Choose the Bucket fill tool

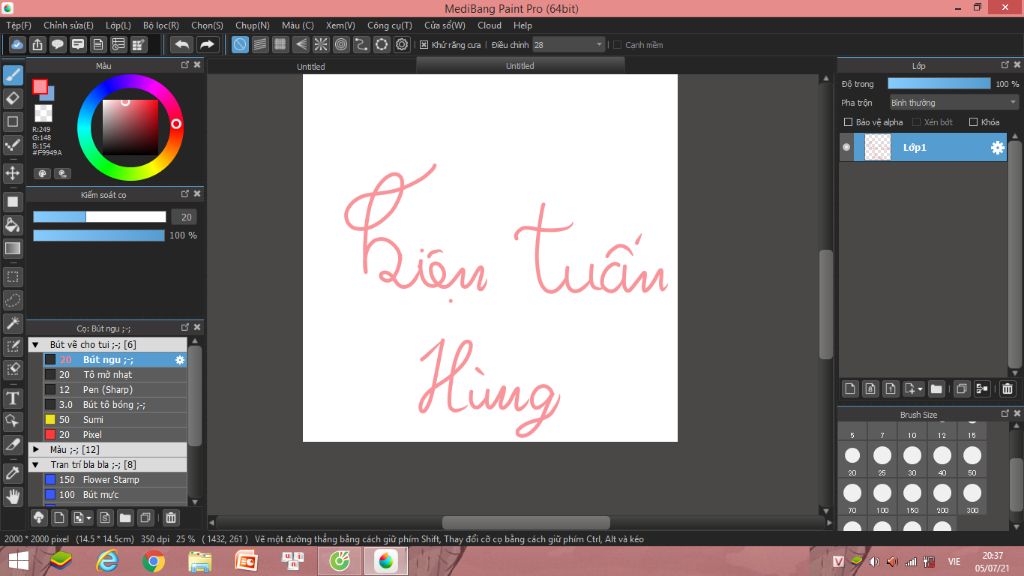pyautogui.click(x=12, y=225)
